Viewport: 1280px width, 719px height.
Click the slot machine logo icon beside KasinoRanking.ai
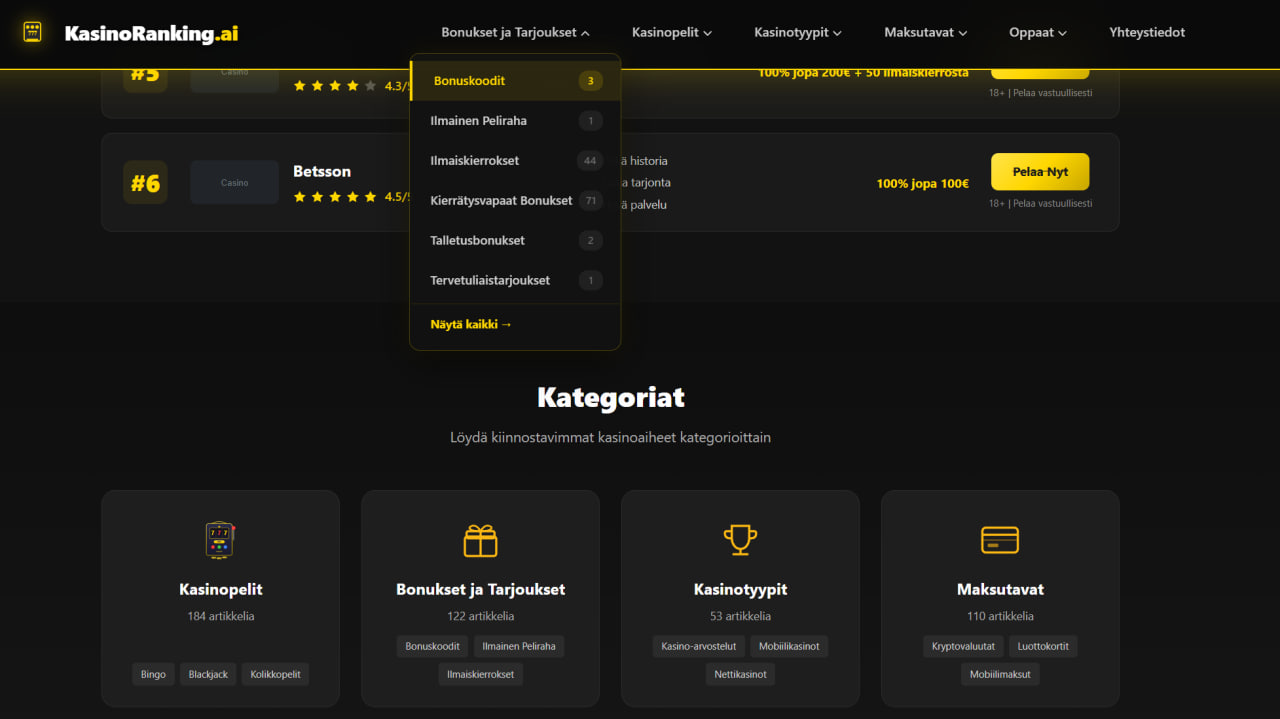(x=33, y=32)
